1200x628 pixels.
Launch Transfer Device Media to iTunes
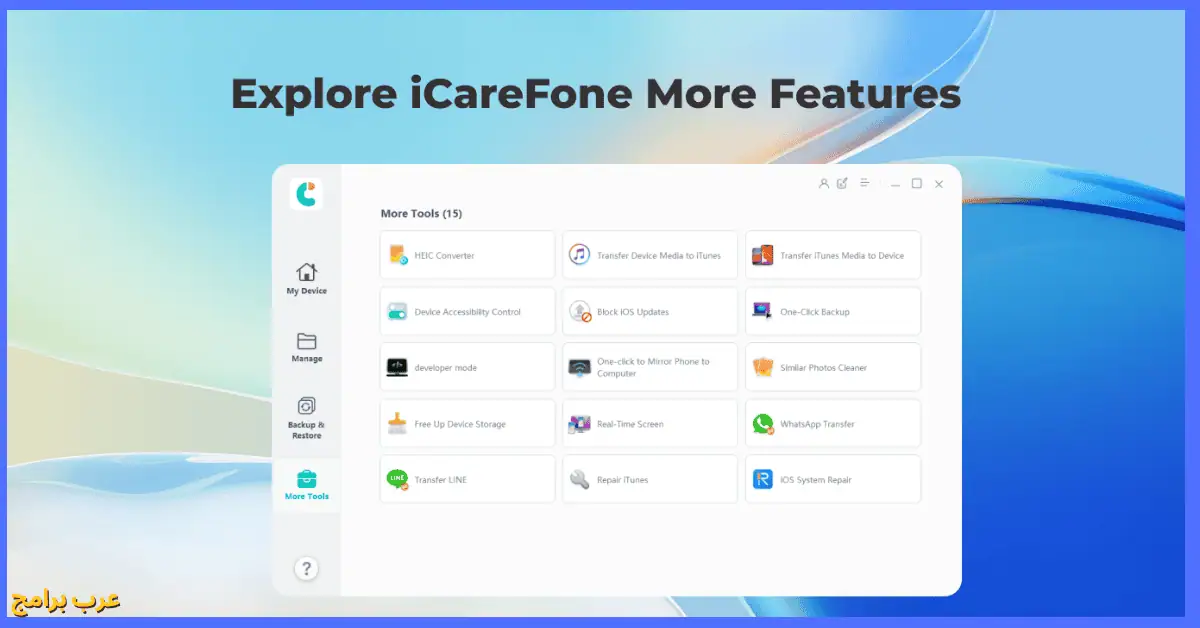(650, 255)
